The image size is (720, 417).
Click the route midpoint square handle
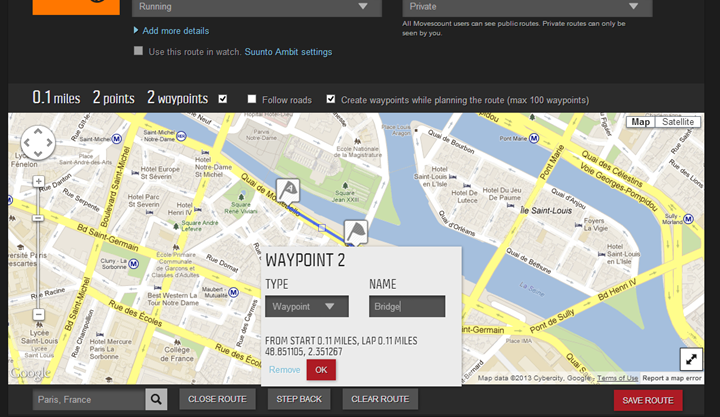(322, 228)
